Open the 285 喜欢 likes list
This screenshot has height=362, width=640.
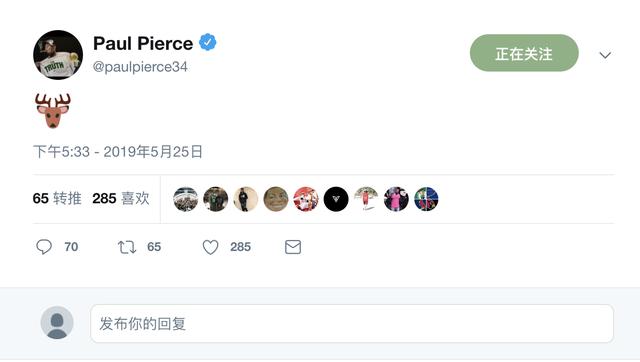tap(121, 198)
